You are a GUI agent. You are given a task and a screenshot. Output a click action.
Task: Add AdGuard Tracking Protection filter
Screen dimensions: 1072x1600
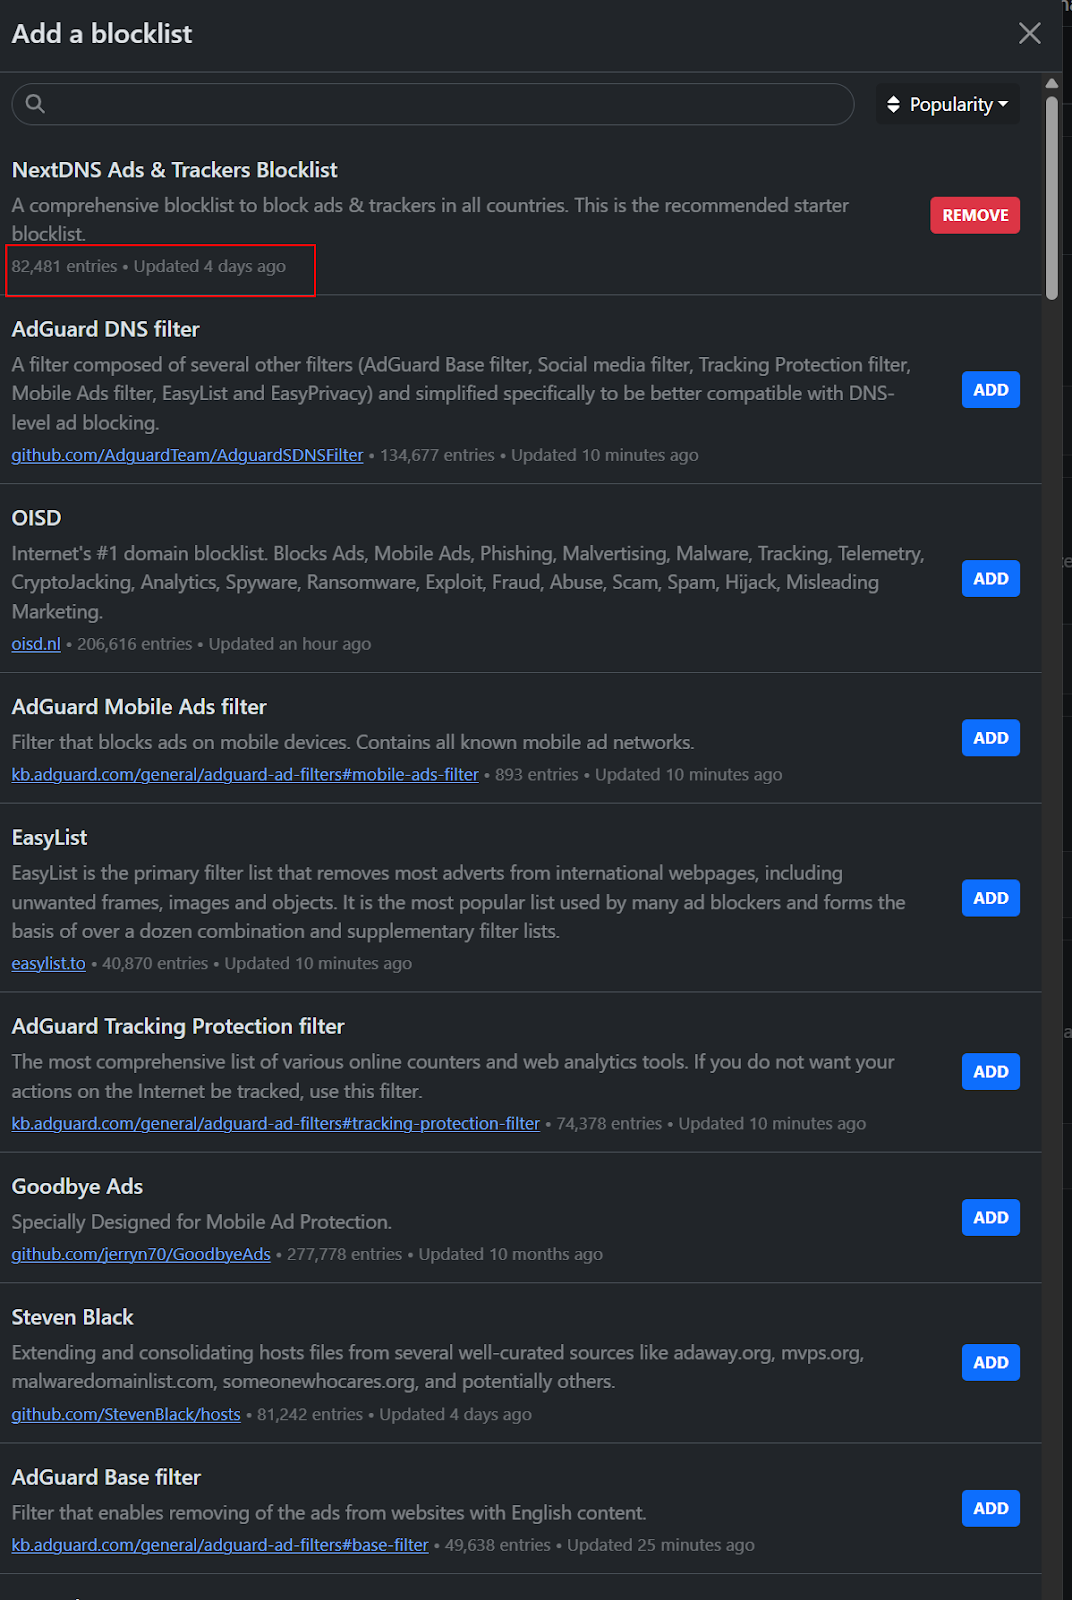coord(990,1072)
